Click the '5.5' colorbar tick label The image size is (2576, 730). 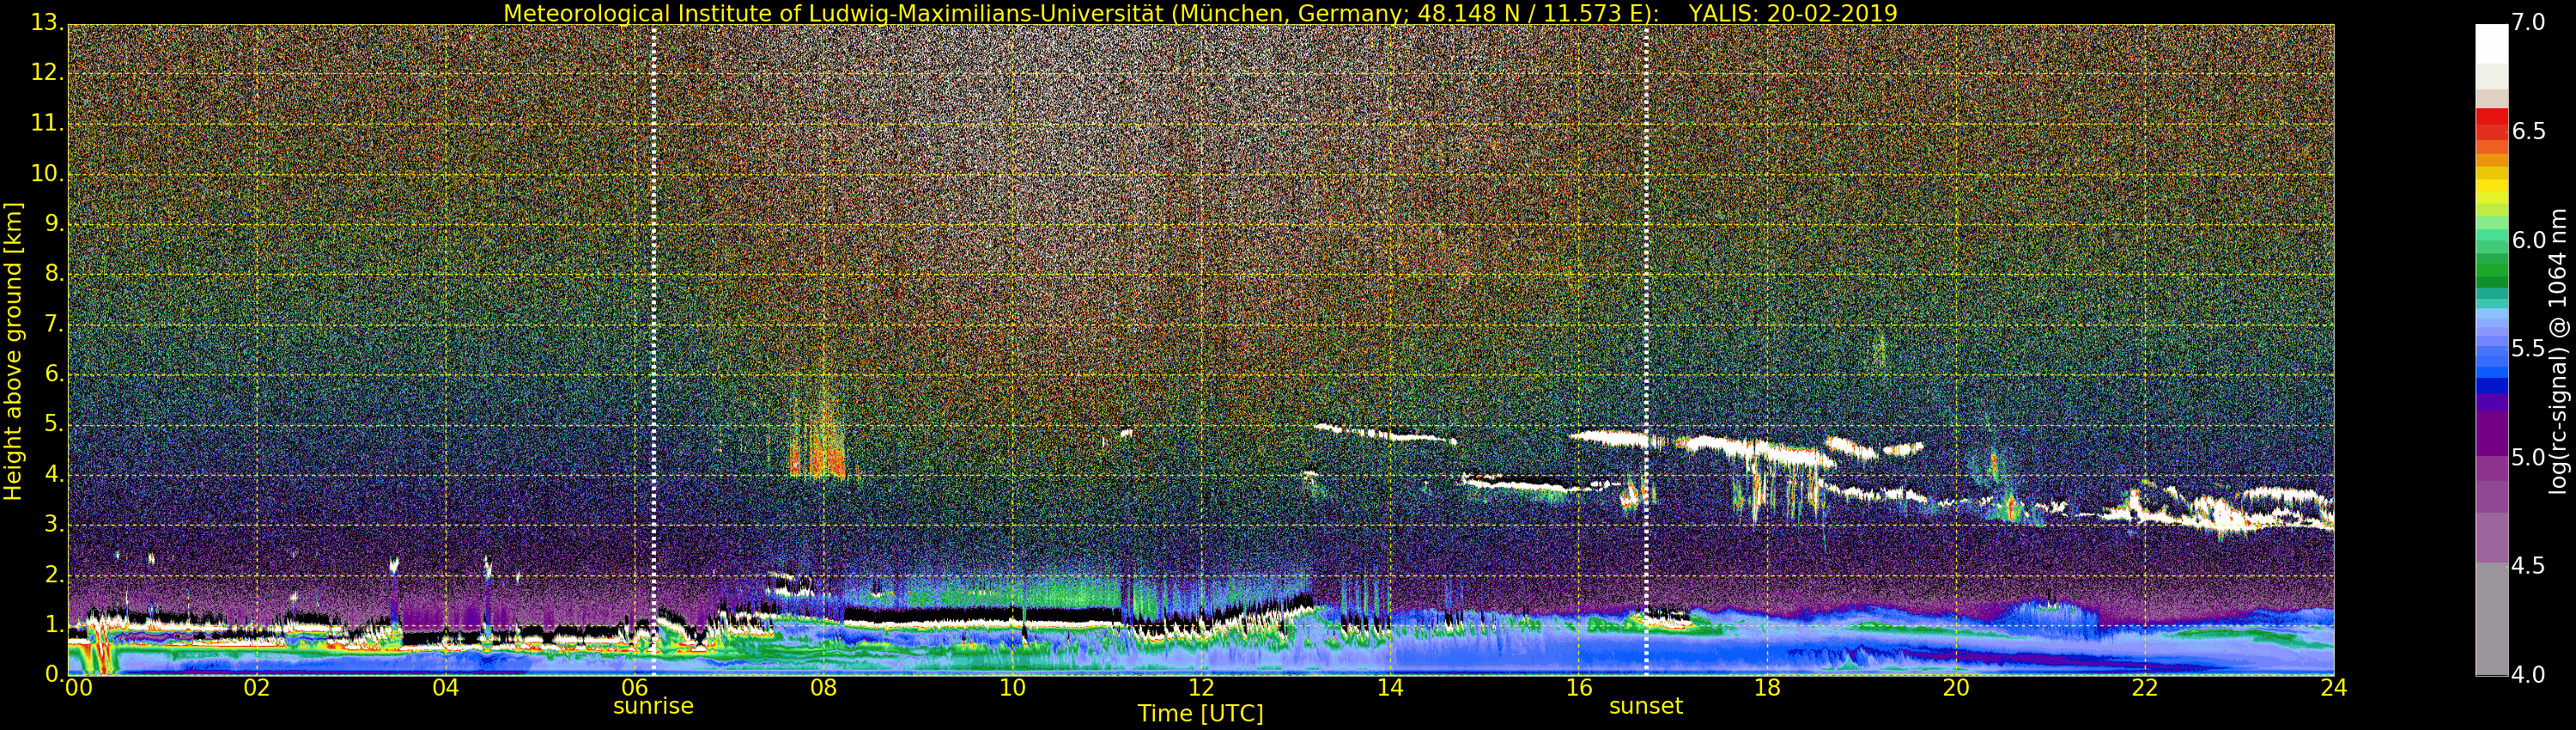pos(2529,349)
